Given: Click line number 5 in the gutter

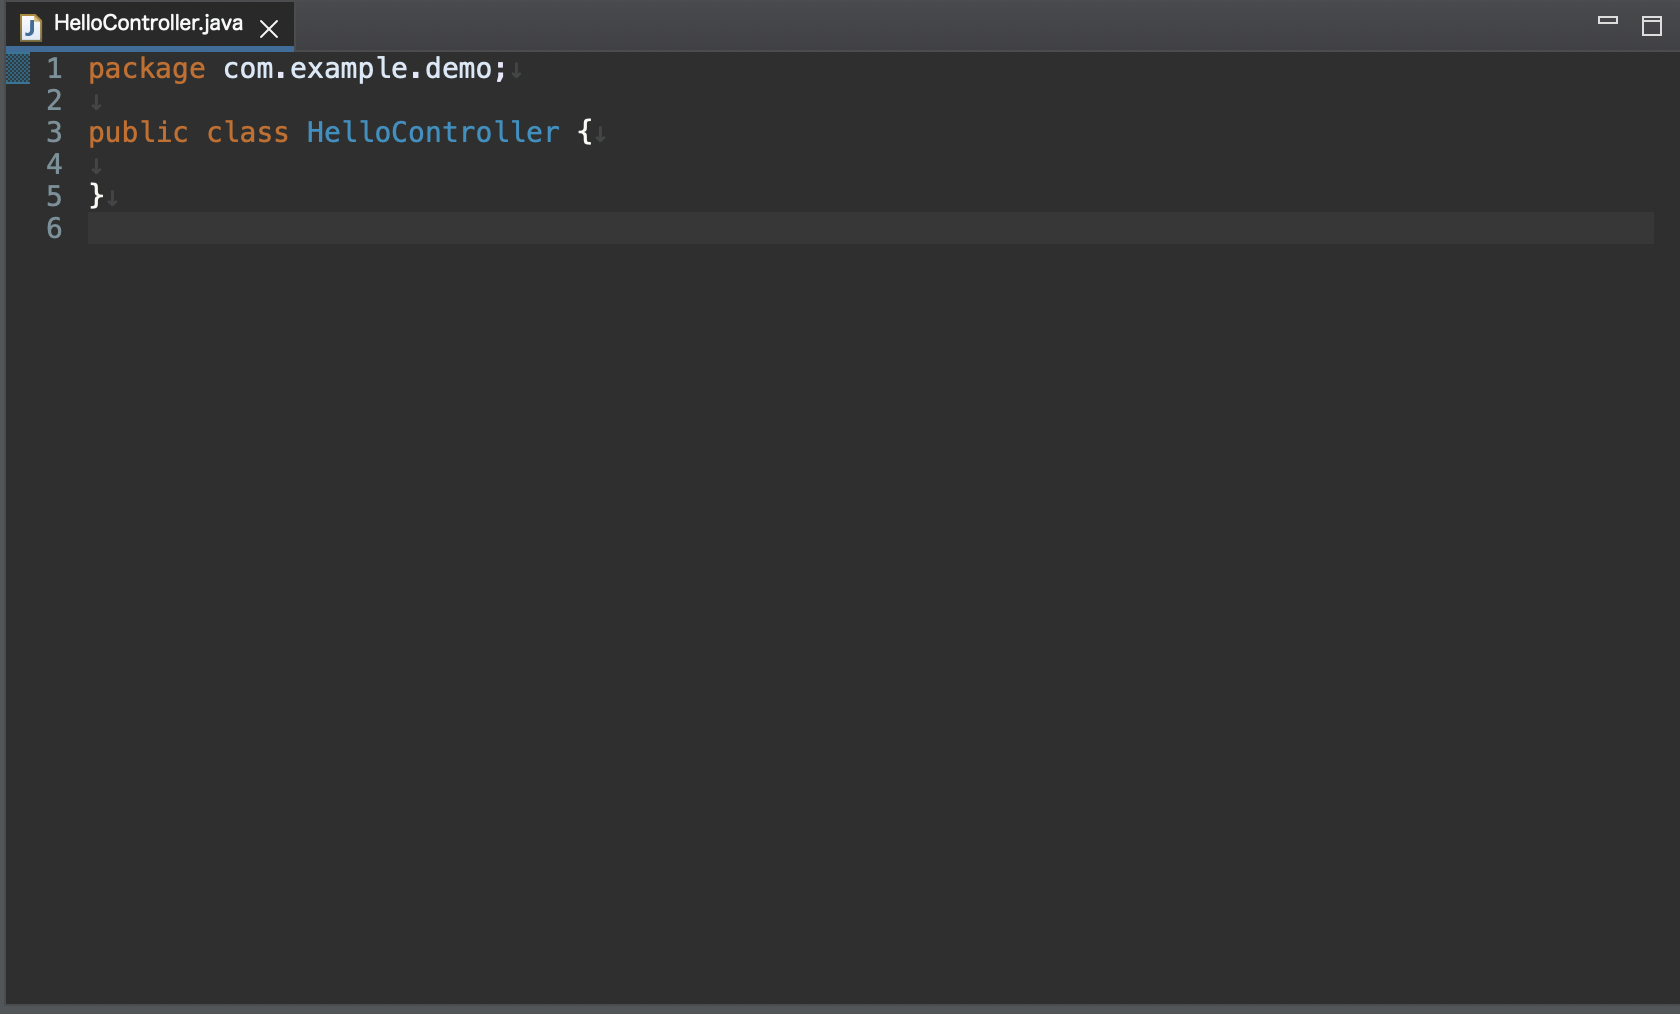Looking at the screenshot, I should click(54, 197).
